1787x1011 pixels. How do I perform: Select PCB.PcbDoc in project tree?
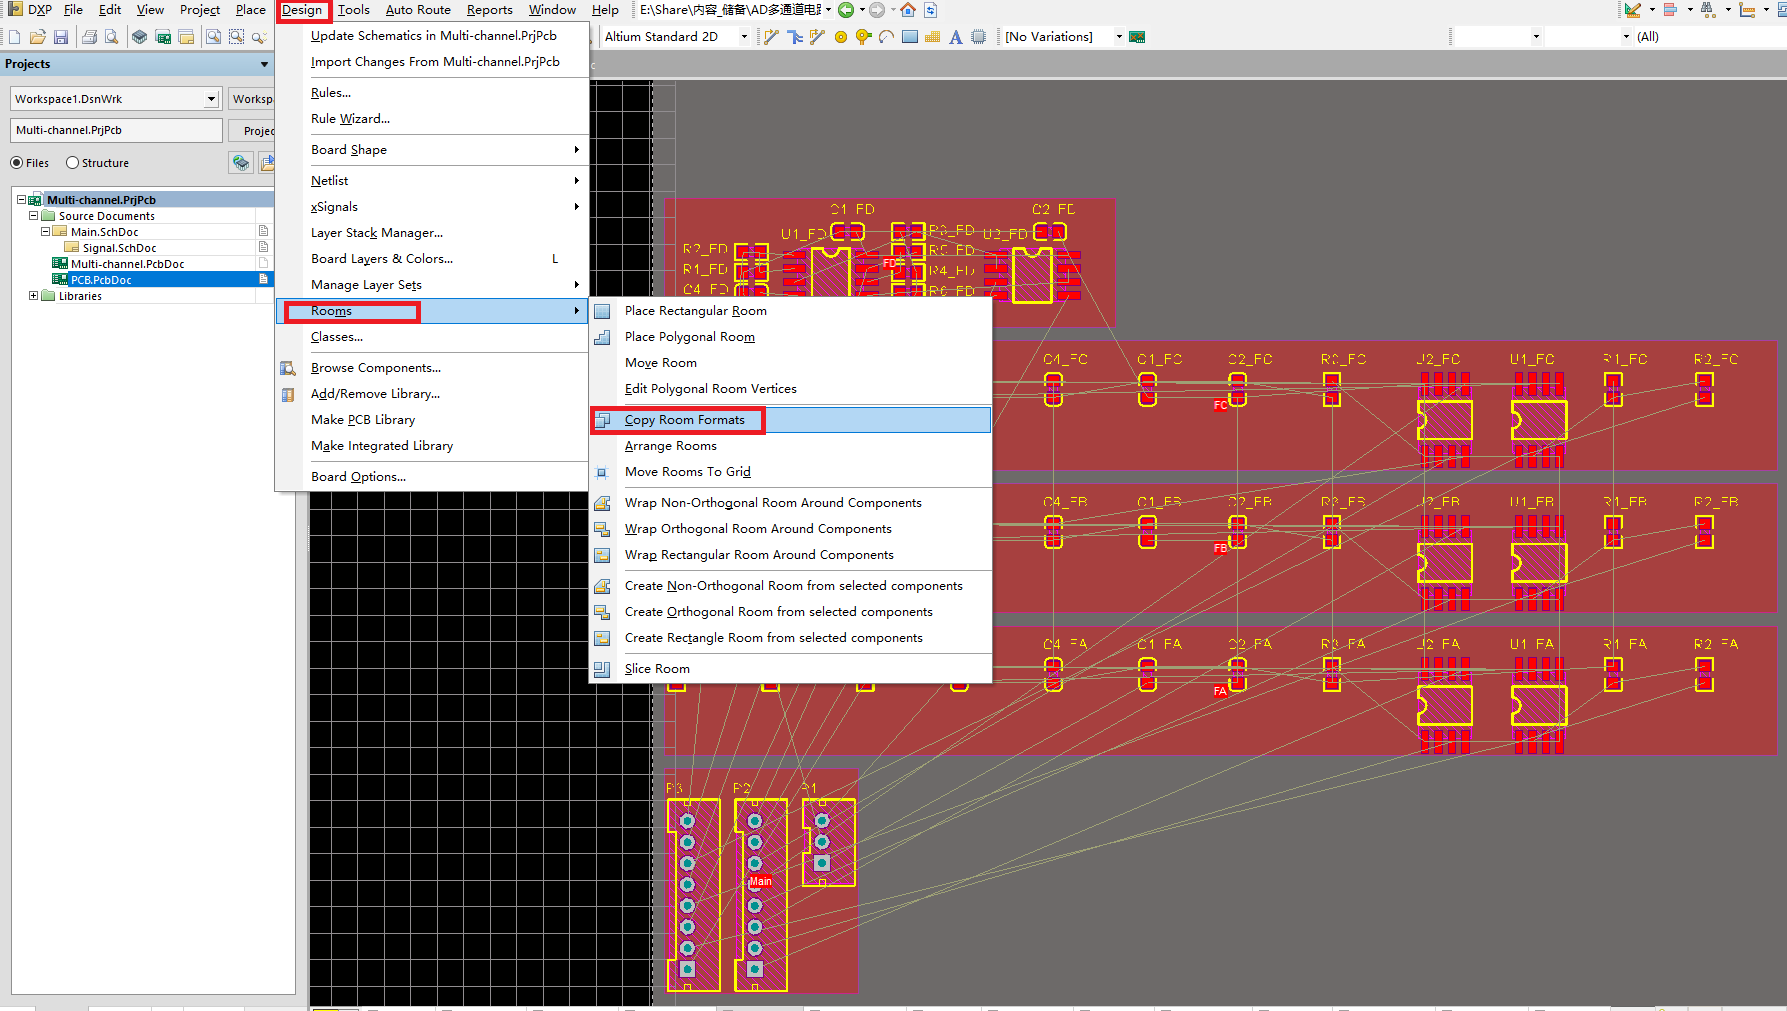(101, 280)
